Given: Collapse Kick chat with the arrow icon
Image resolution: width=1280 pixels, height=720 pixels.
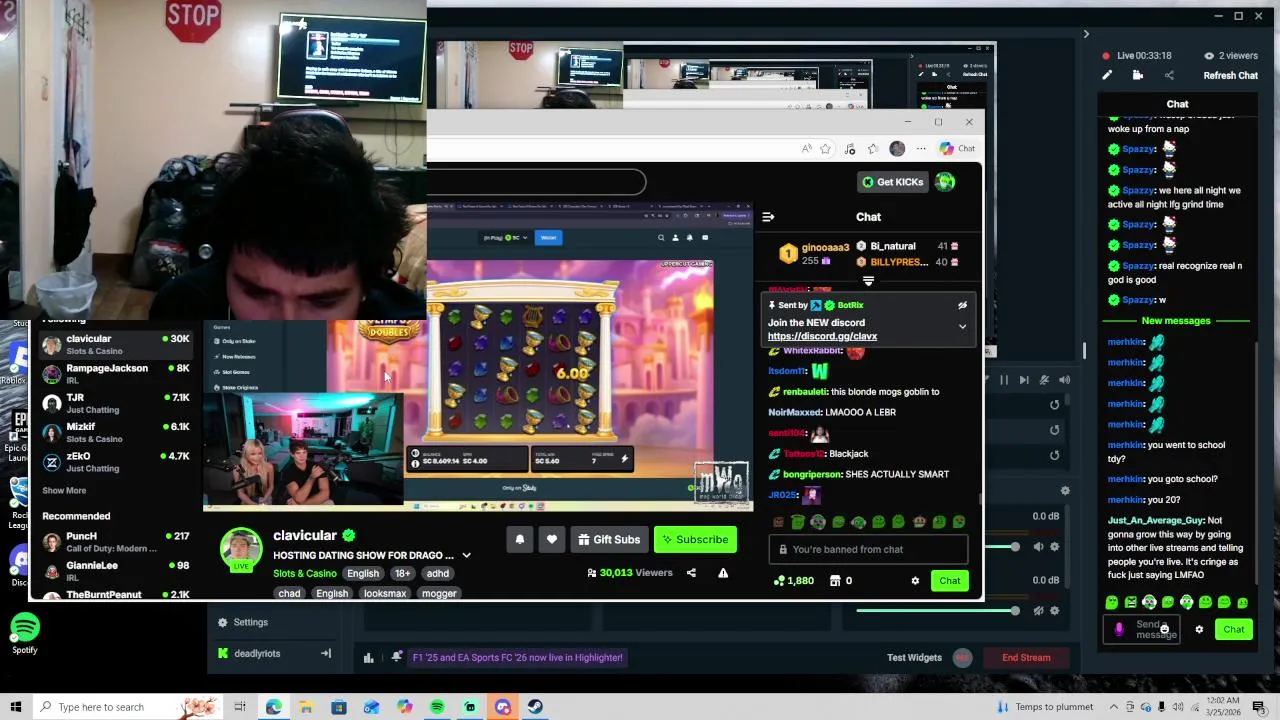Looking at the screenshot, I should (x=768, y=217).
